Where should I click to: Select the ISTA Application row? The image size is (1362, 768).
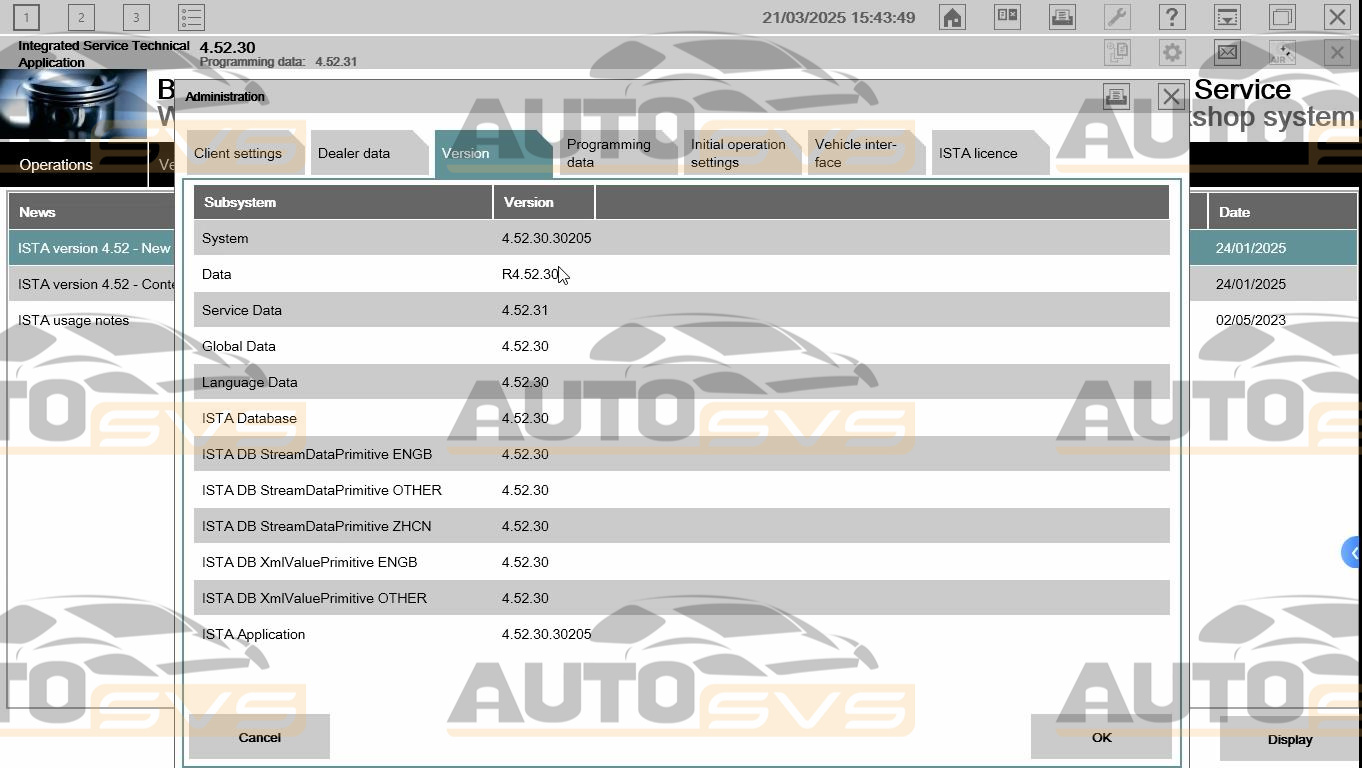pyautogui.click(x=681, y=634)
